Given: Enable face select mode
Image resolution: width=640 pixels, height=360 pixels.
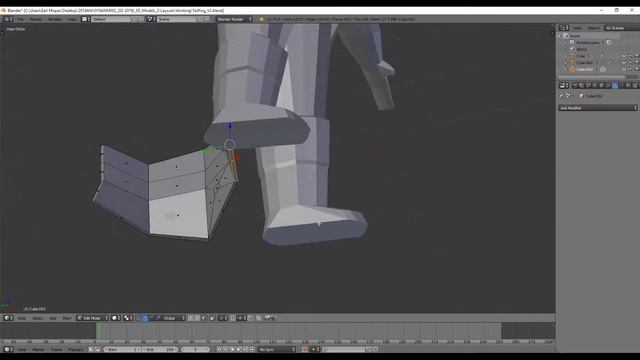Looking at the screenshot, I should click(x=204, y=318).
